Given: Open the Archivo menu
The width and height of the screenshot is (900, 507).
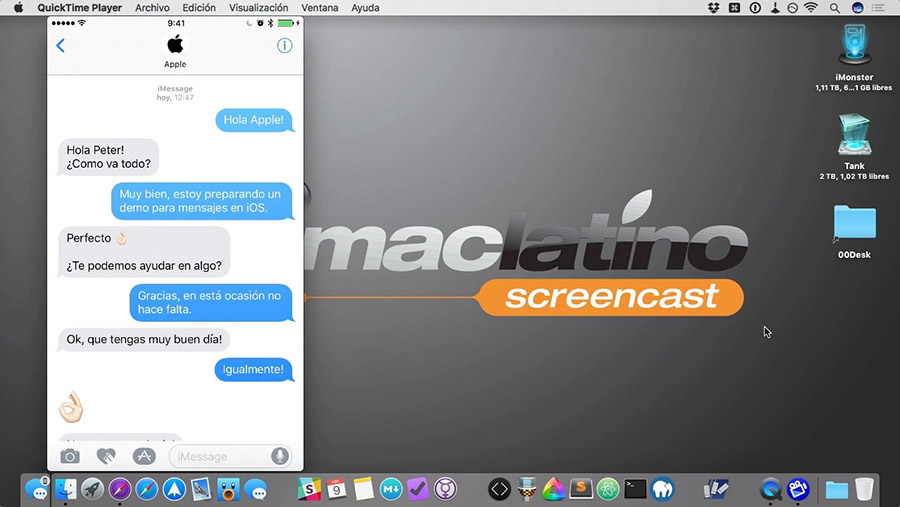Looking at the screenshot, I should pos(152,7).
